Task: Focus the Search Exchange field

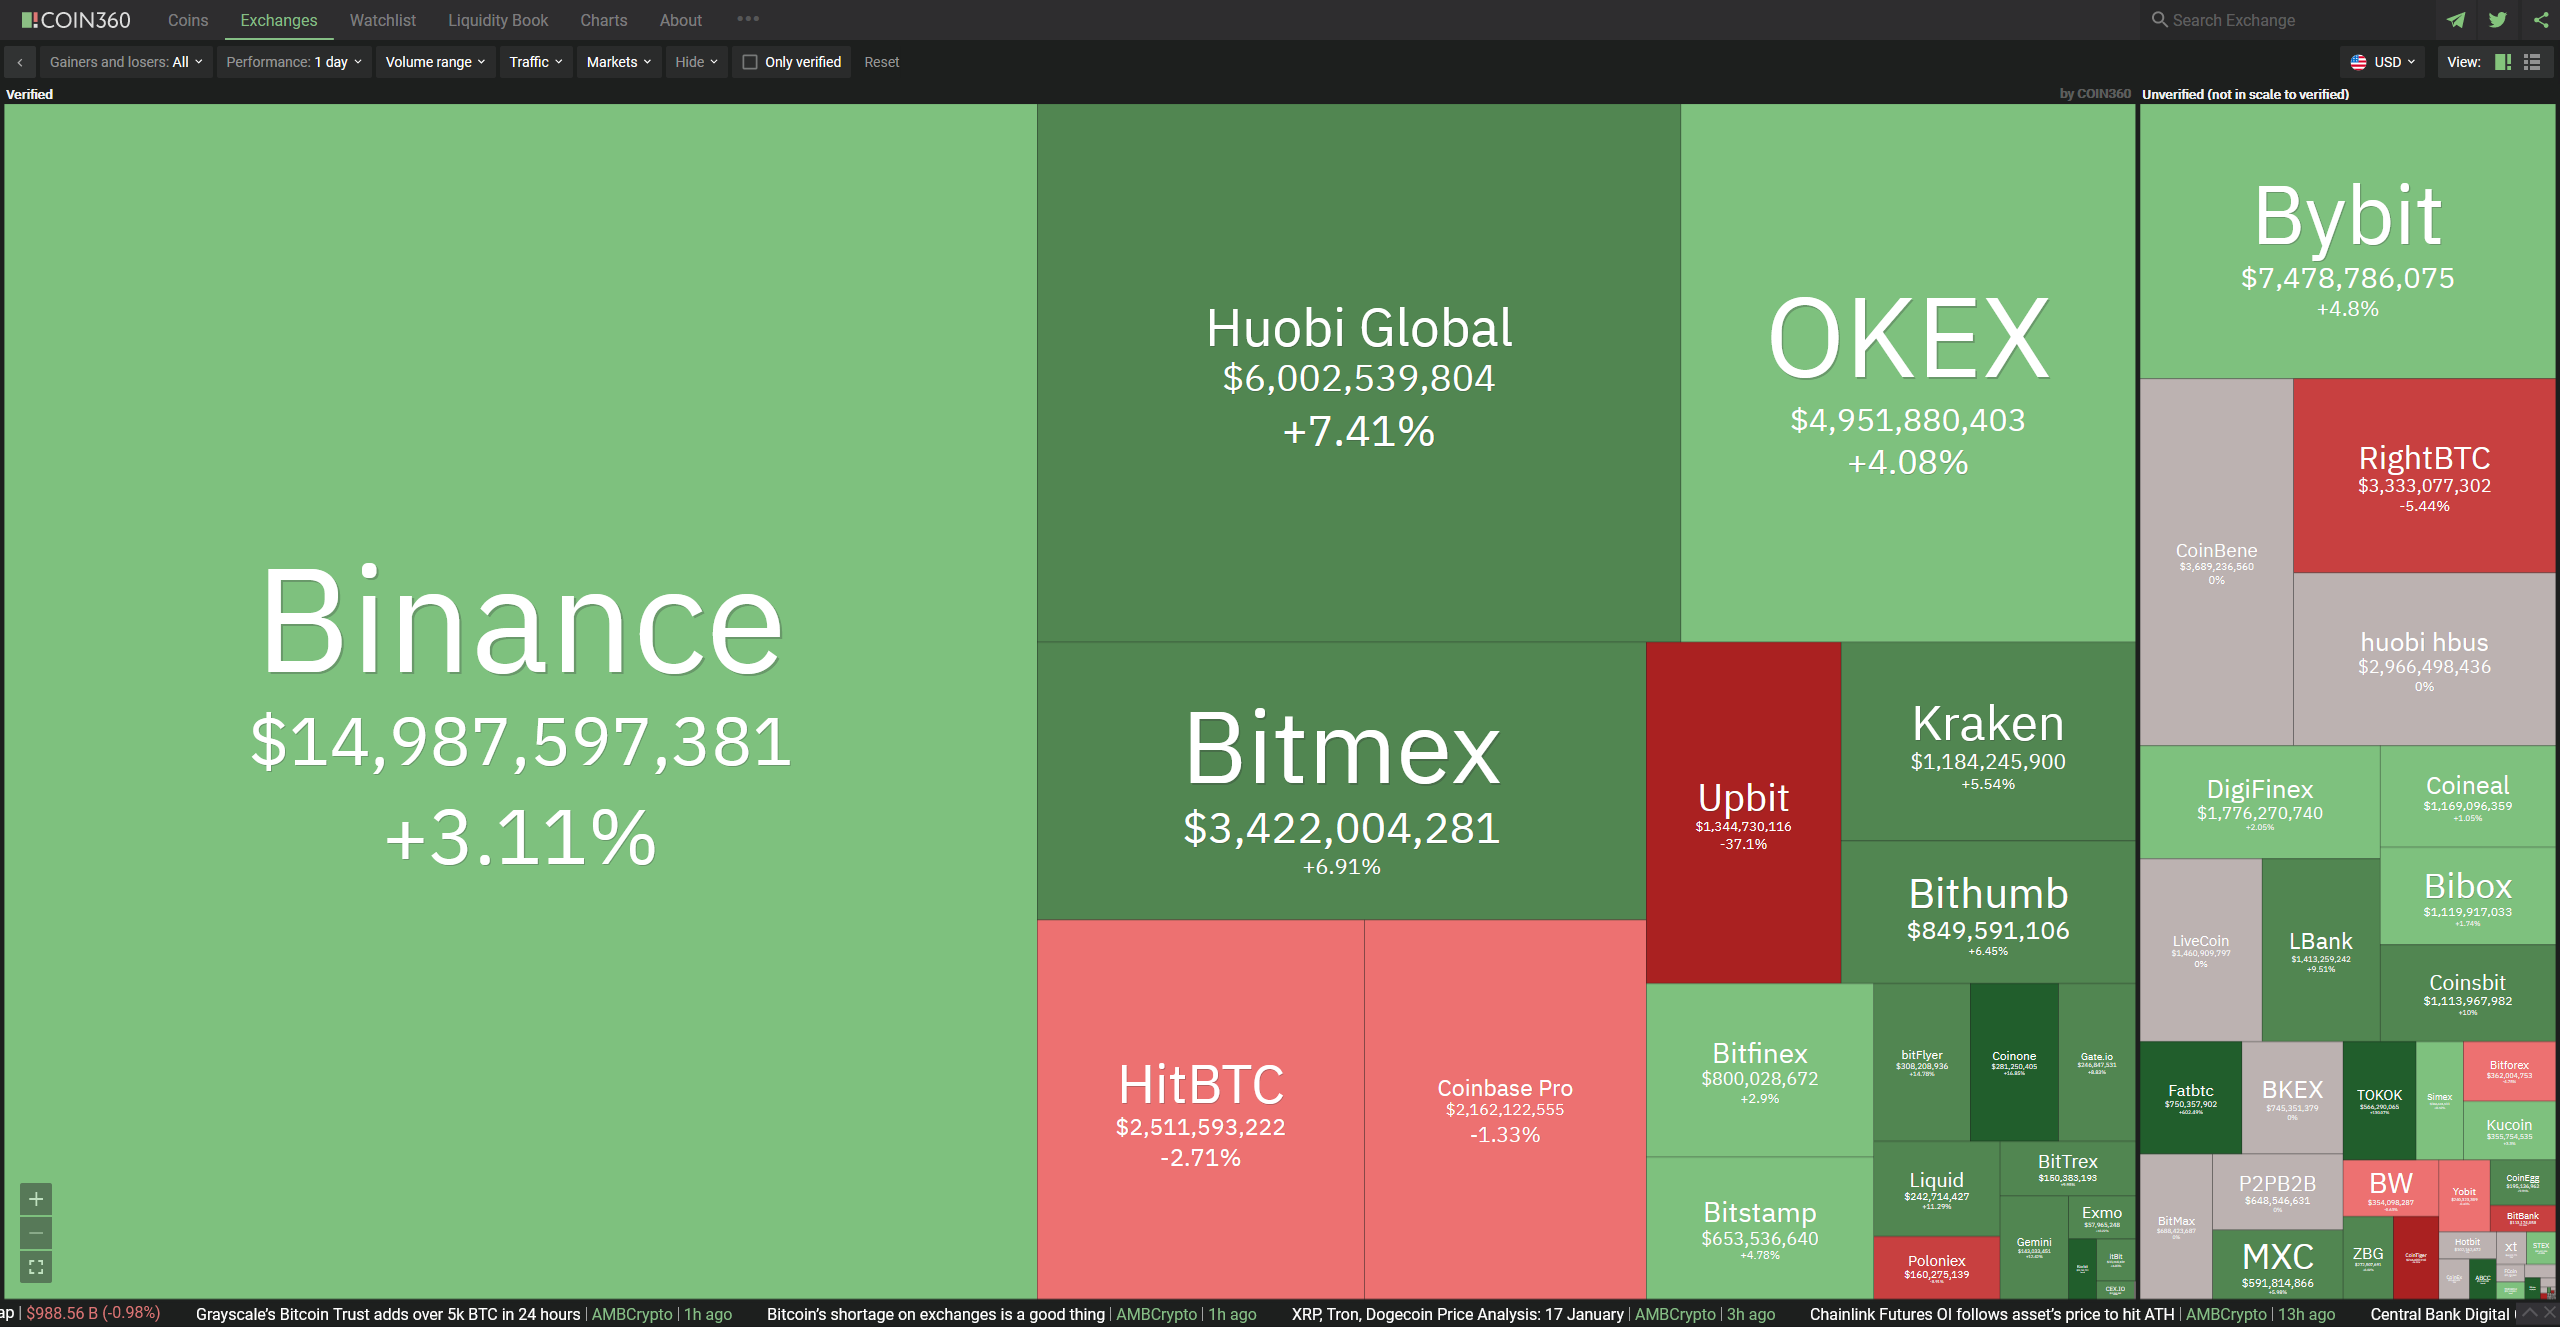Action: click(2290, 20)
